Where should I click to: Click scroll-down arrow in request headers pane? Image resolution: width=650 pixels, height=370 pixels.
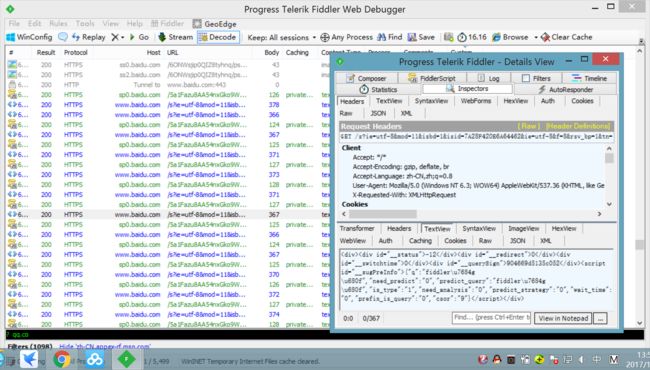pyautogui.click(x=609, y=204)
